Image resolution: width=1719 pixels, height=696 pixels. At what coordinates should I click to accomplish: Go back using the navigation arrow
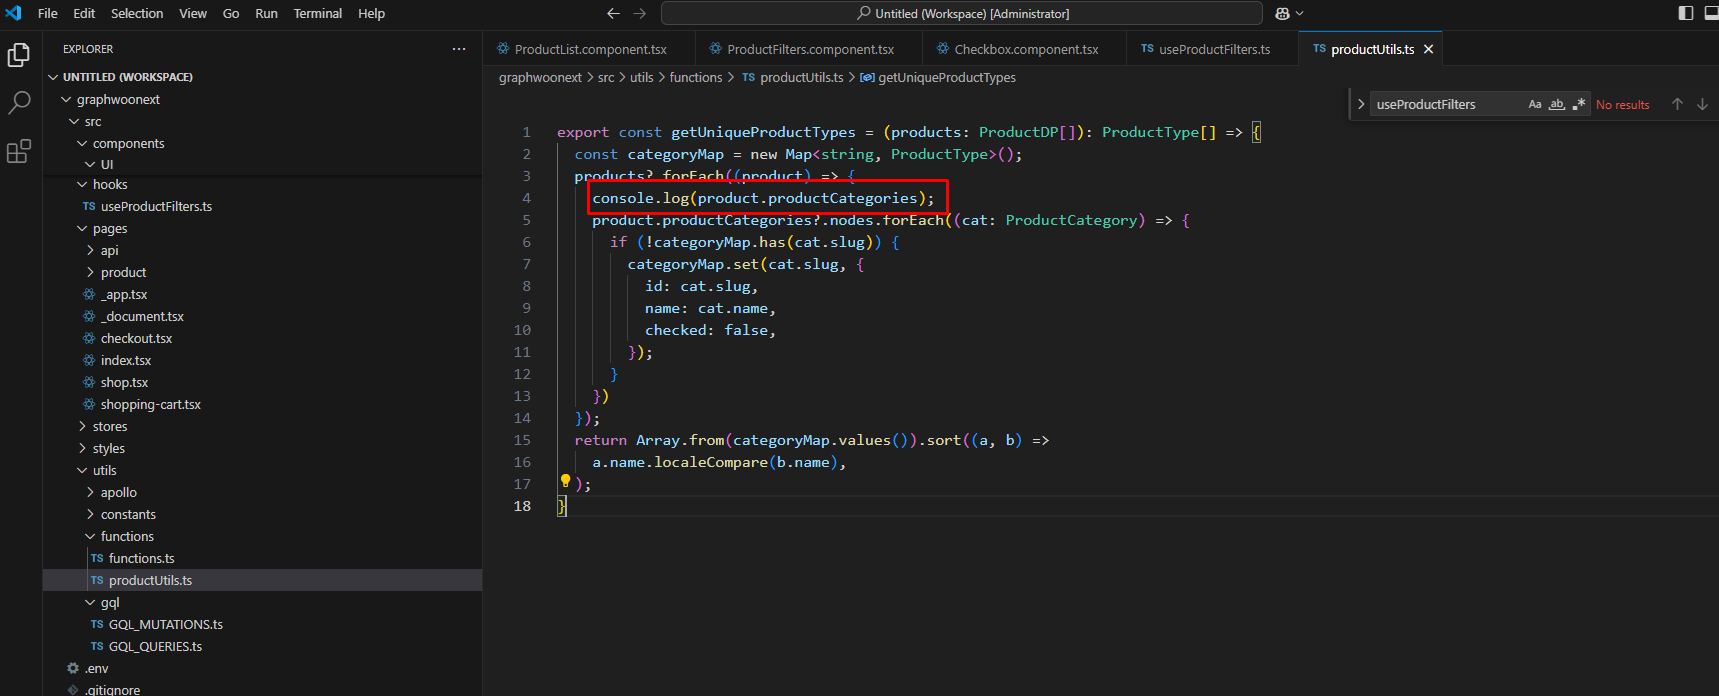click(613, 14)
